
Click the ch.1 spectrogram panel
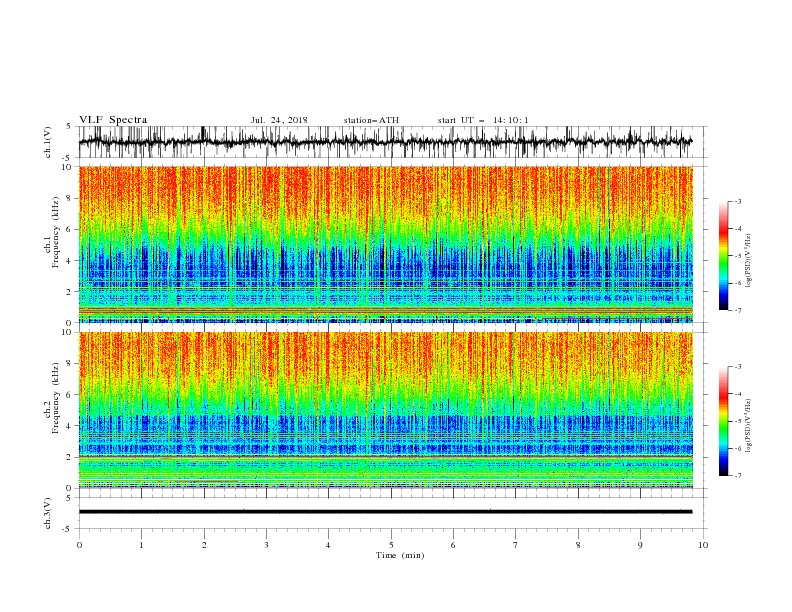pyautogui.click(x=385, y=244)
